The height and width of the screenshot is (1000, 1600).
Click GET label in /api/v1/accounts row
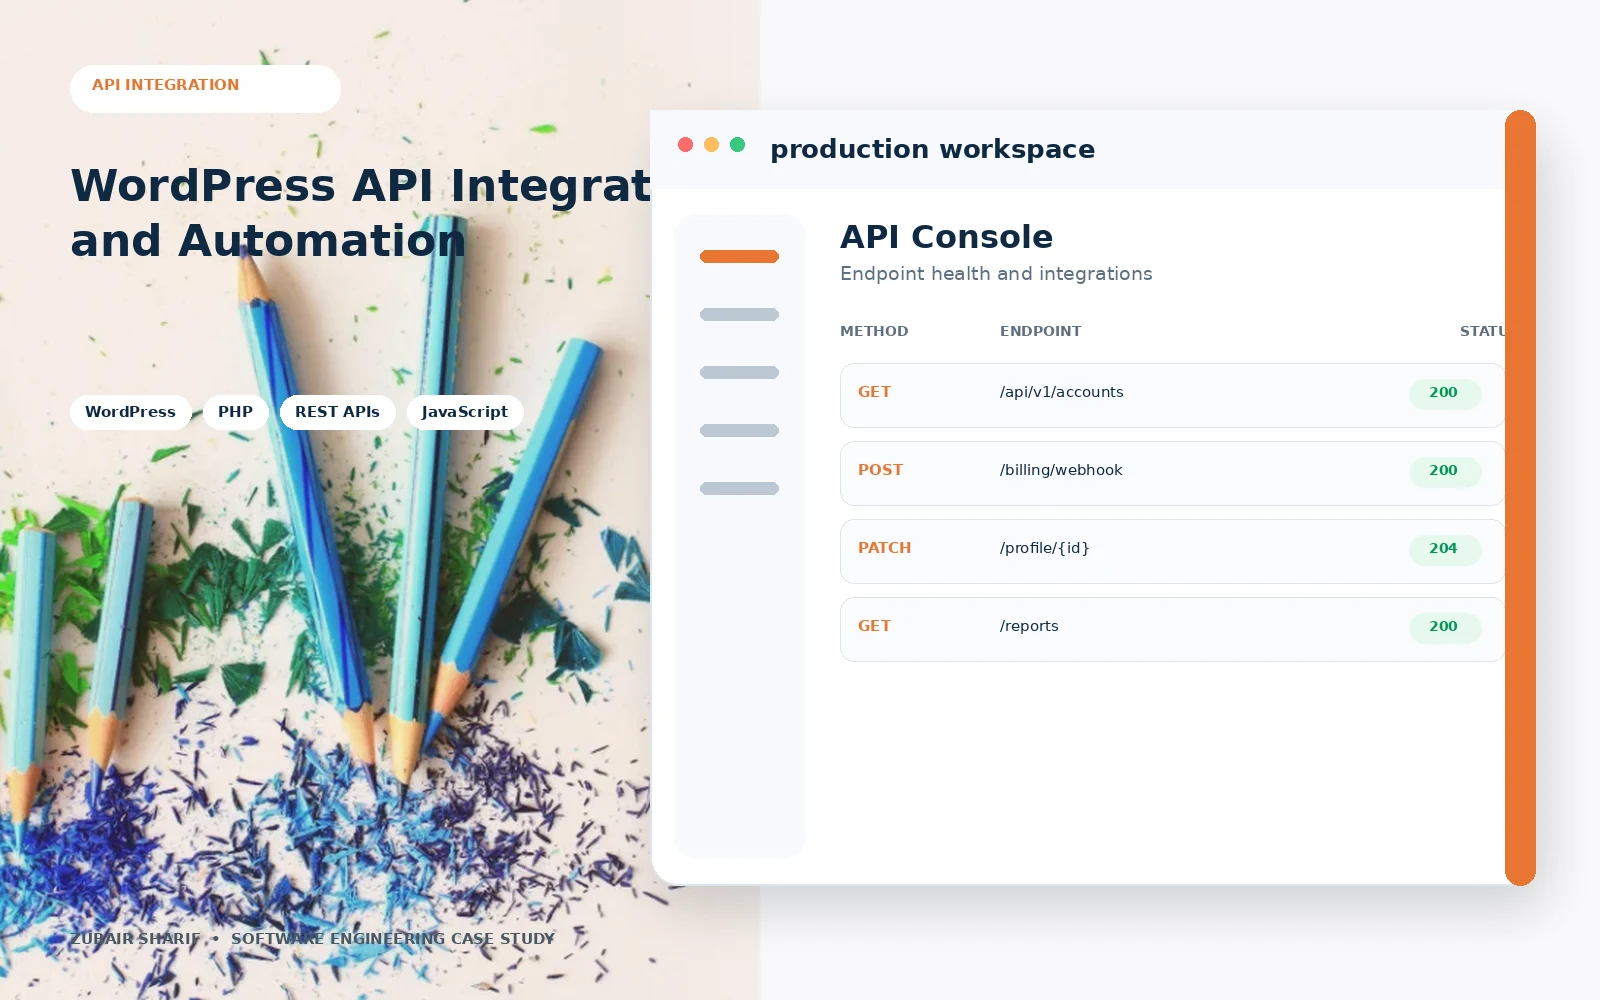(874, 392)
